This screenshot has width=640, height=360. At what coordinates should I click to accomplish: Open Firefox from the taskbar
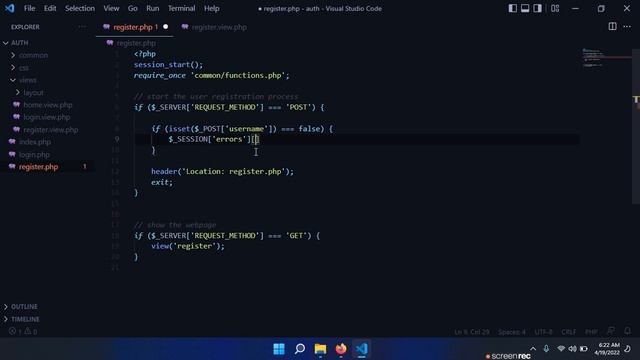341,349
